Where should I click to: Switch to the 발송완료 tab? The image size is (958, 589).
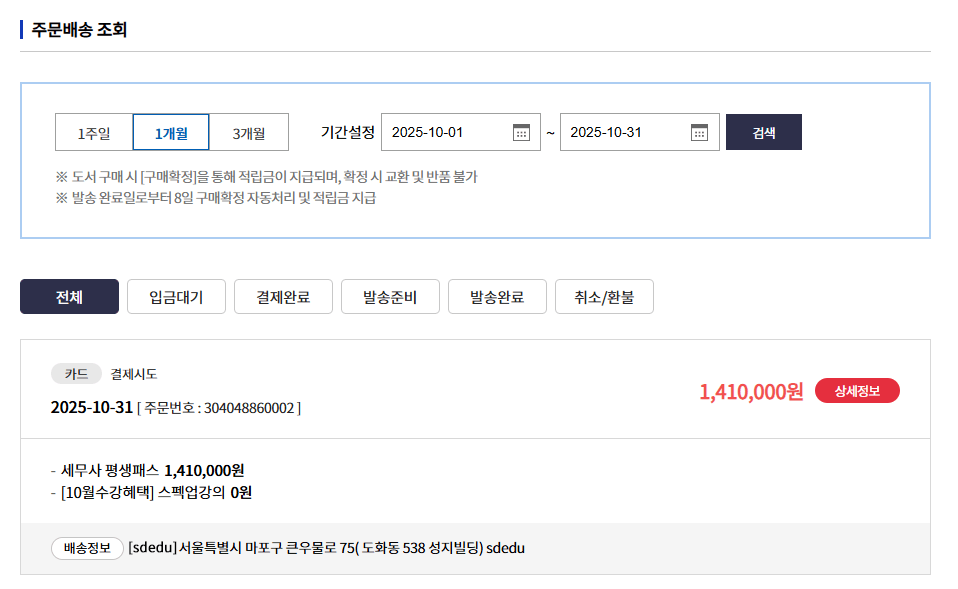click(x=497, y=297)
